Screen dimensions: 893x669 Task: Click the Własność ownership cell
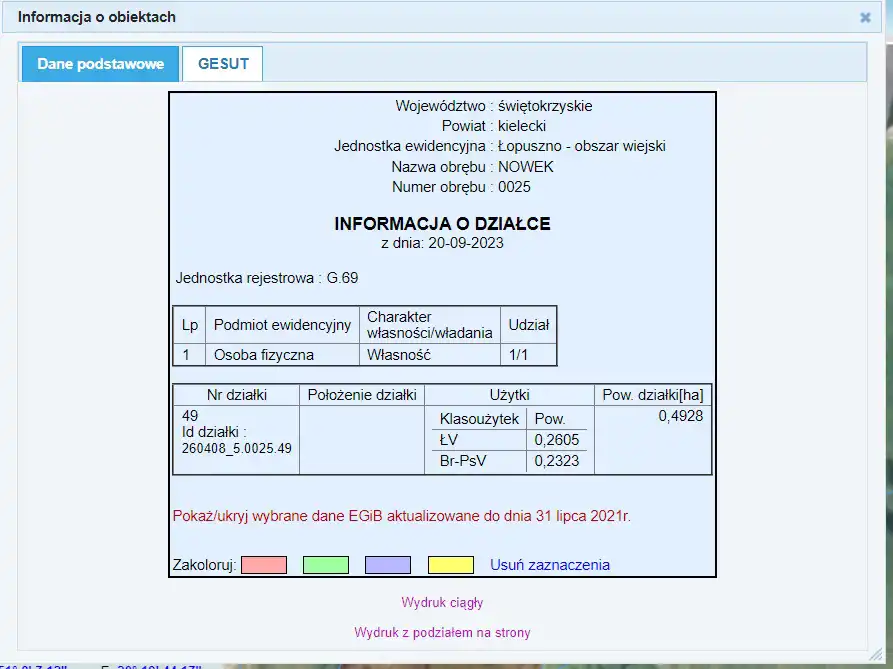pyautogui.click(x=398, y=355)
